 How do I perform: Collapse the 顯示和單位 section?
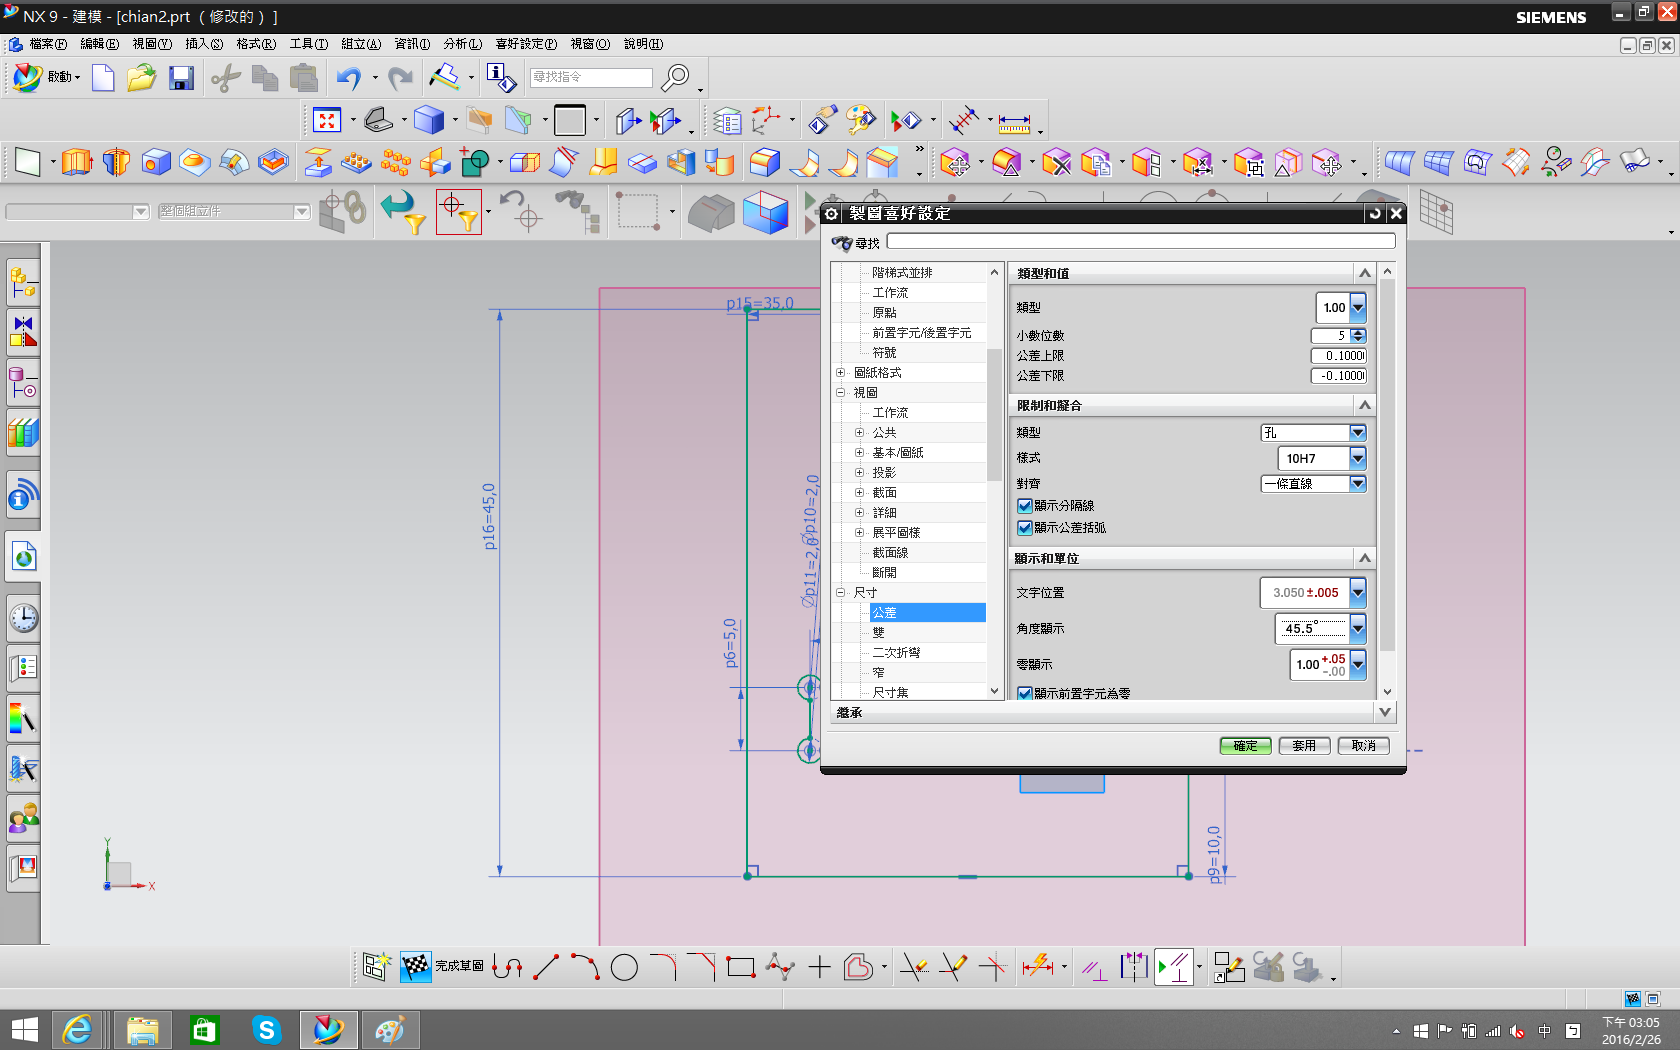(1364, 558)
